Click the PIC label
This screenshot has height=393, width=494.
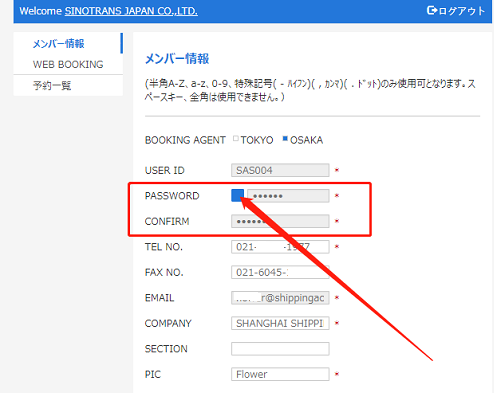point(153,374)
